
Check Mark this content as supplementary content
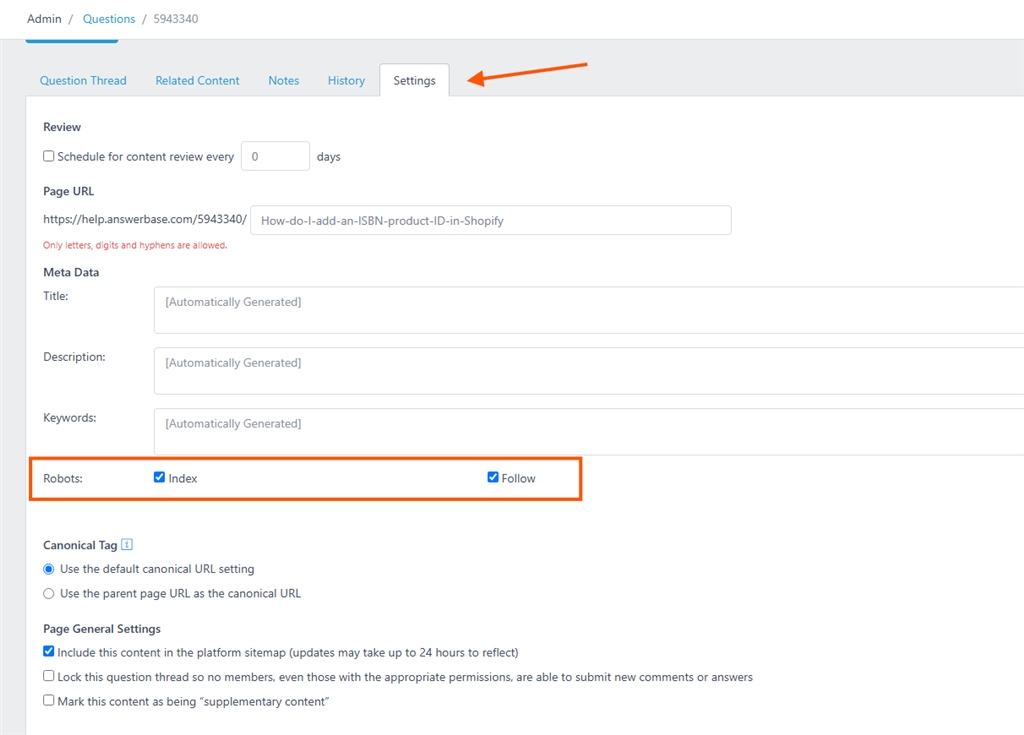(x=48, y=700)
